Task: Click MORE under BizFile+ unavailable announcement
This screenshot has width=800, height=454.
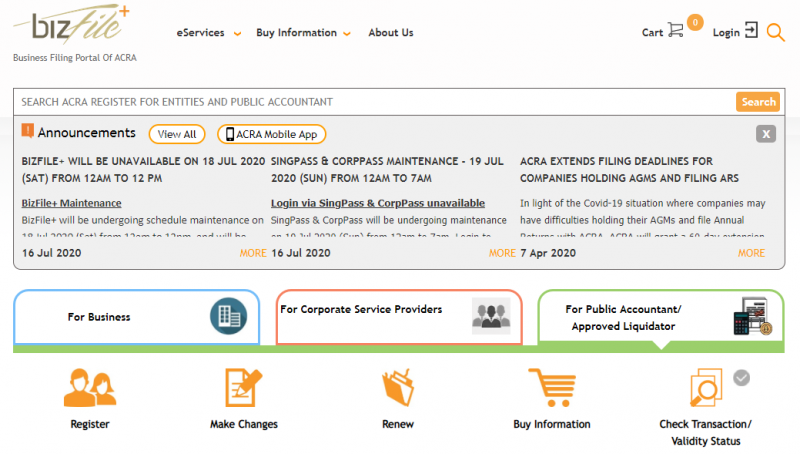Action: click(253, 253)
